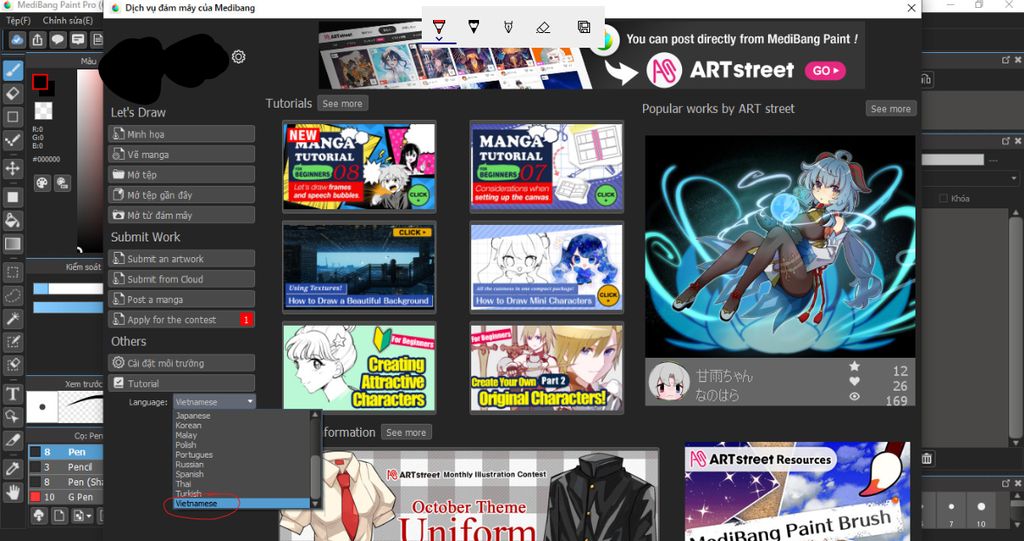
Task: Toggle the Khóa lock checkbox
Action: coord(944,199)
